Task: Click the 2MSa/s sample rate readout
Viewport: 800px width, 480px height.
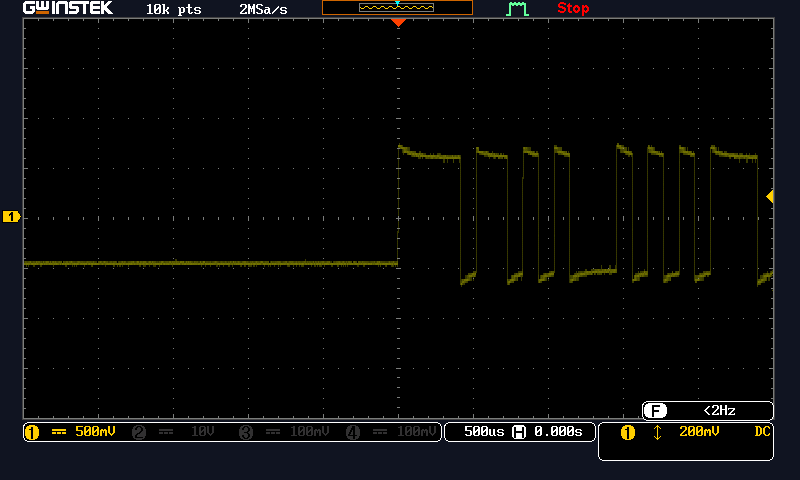Action: click(263, 9)
